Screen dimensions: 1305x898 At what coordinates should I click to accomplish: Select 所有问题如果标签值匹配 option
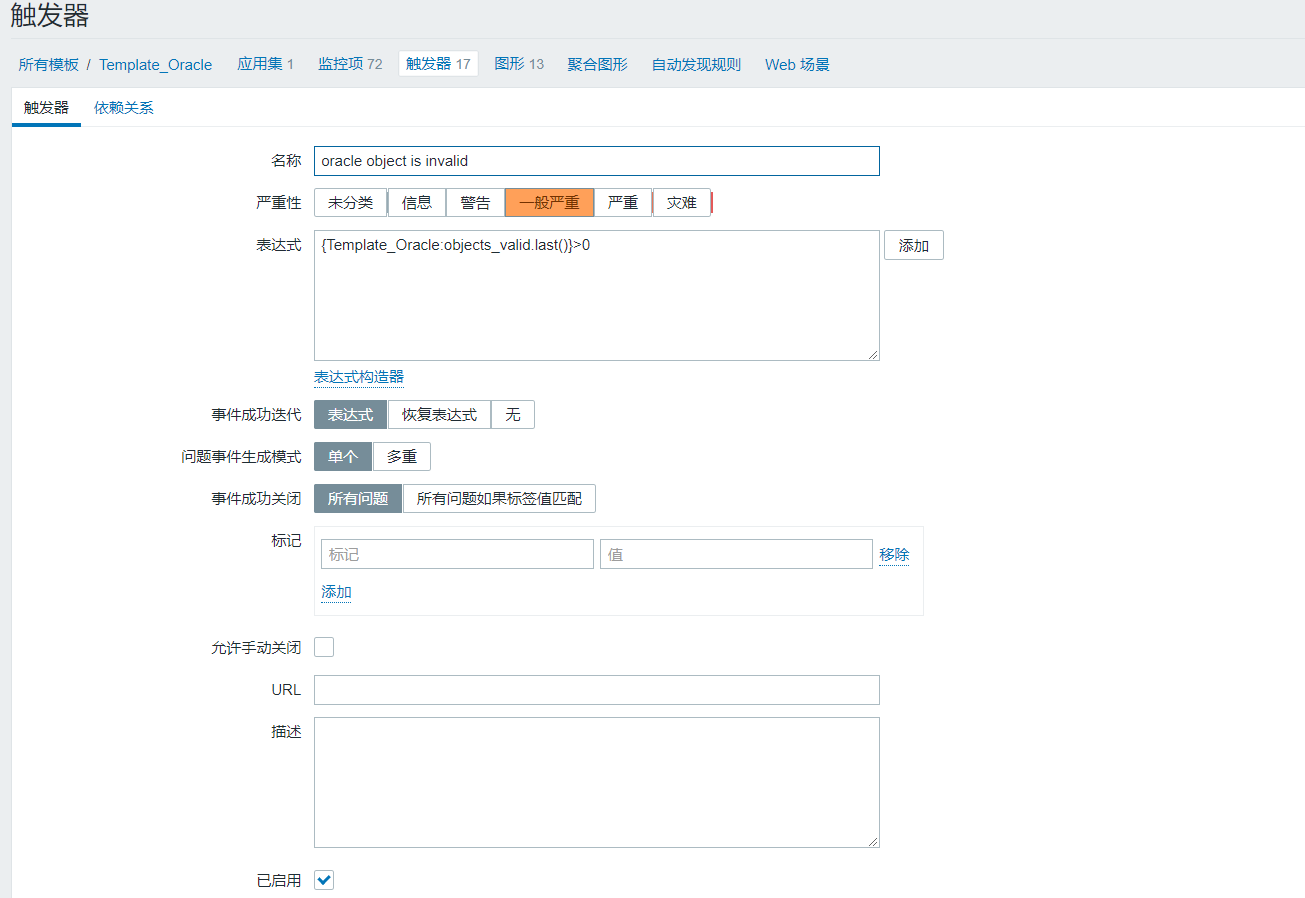point(499,498)
